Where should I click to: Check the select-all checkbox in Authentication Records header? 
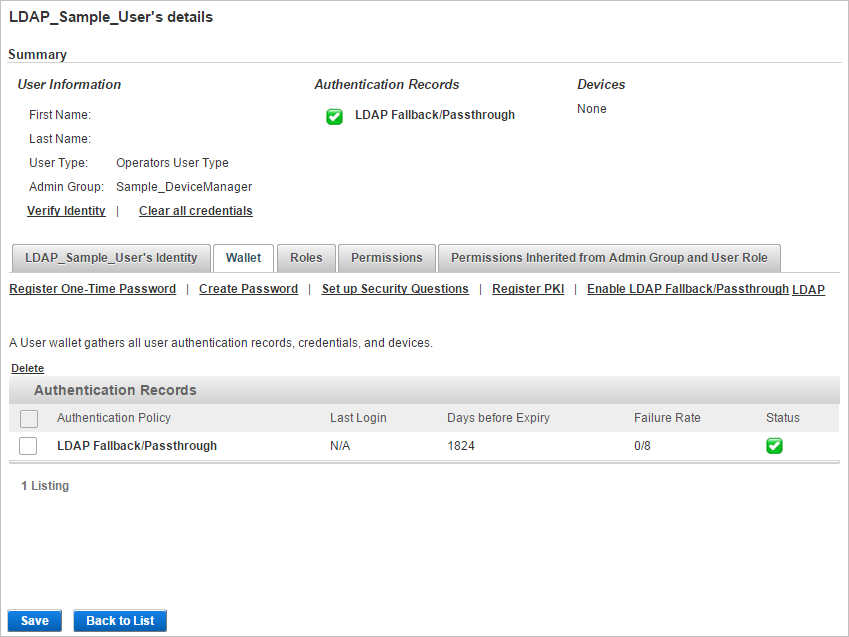pos(27,417)
